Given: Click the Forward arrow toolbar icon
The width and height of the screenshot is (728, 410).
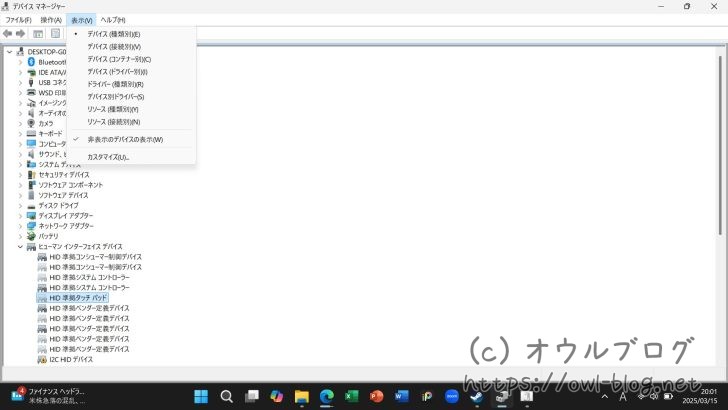Looking at the screenshot, I should pyautogui.click(x=20, y=33).
